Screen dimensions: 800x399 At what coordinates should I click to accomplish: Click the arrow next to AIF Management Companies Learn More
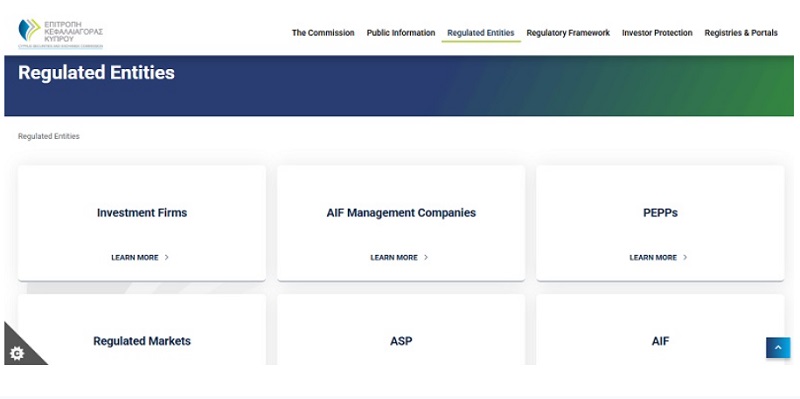(x=426, y=258)
